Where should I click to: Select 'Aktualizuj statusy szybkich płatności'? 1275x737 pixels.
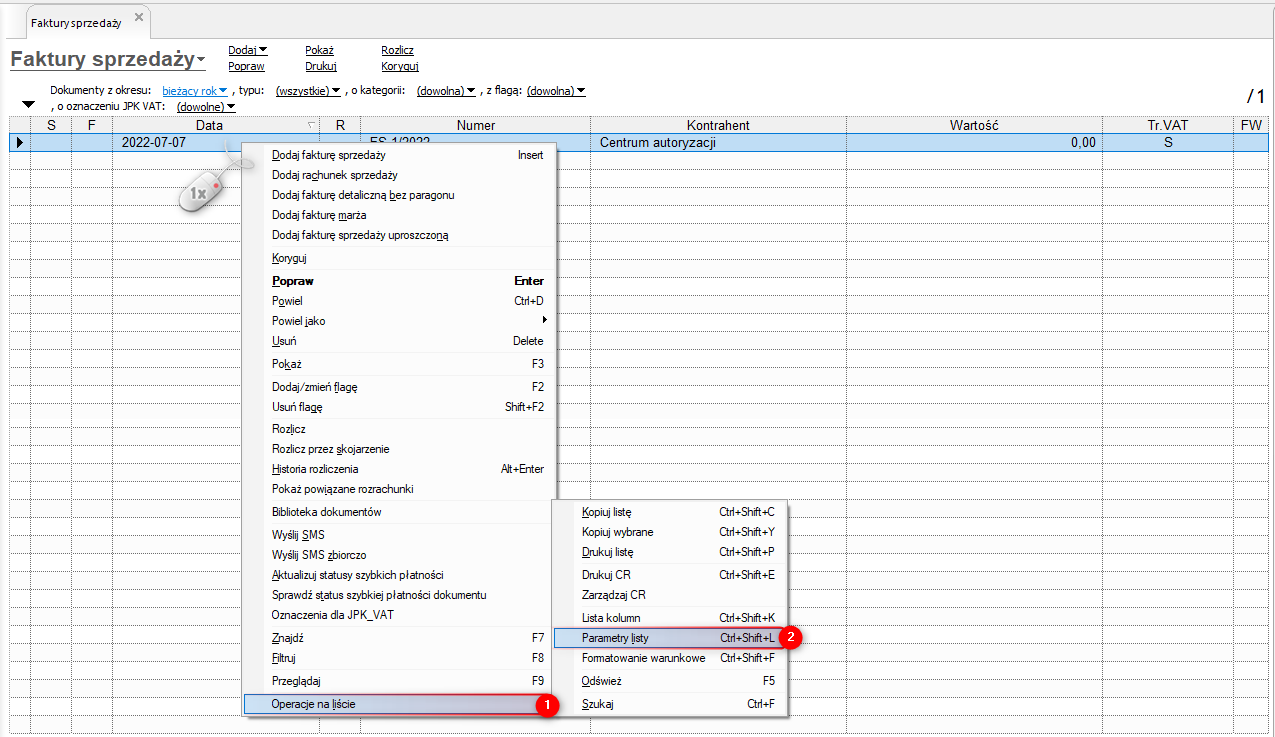pyautogui.click(x=399, y=575)
